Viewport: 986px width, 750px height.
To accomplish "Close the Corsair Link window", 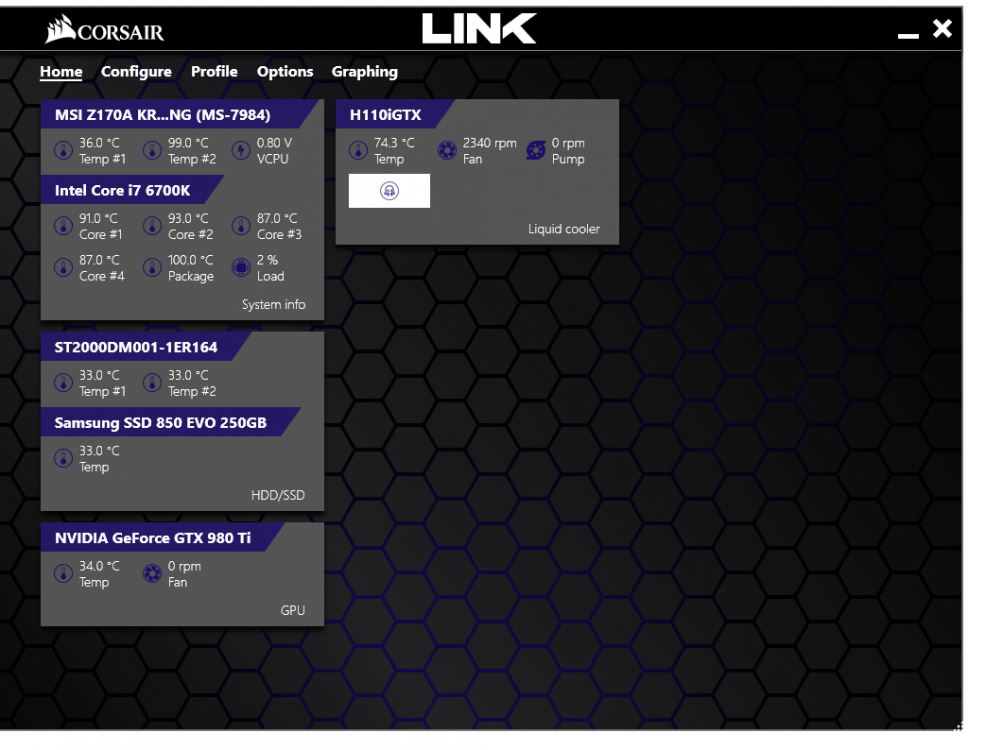I will point(942,28).
